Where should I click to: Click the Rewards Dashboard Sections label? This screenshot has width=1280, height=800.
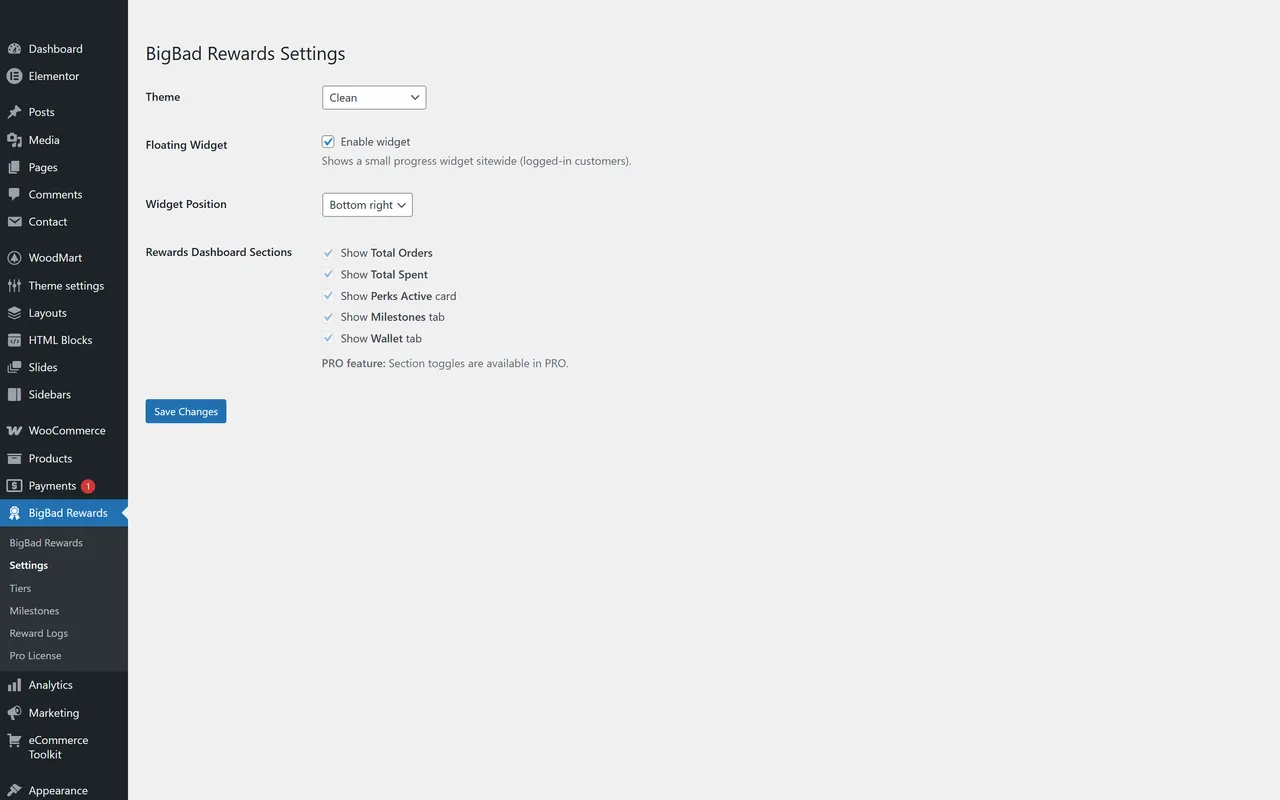click(x=219, y=252)
